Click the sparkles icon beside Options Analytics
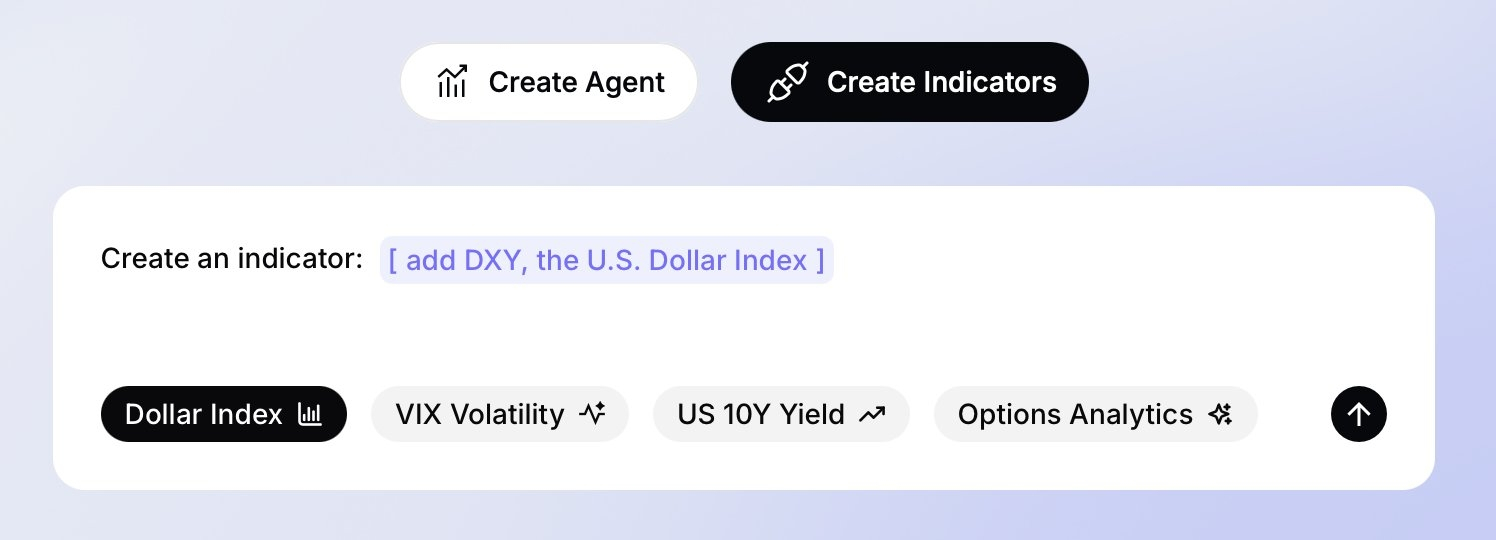The height and width of the screenshot is (540, 1496). [1220, 414]
